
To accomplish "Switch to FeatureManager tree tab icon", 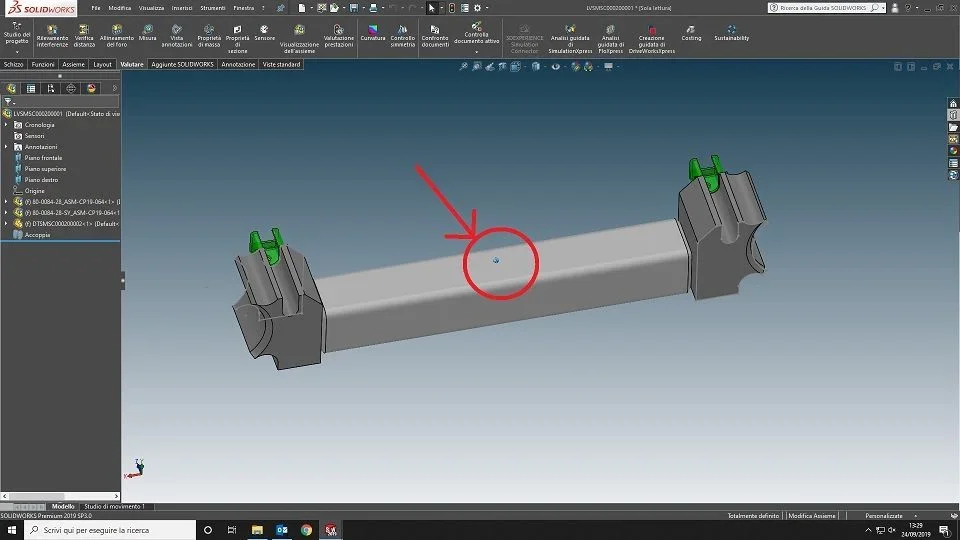I will point(11,89).
